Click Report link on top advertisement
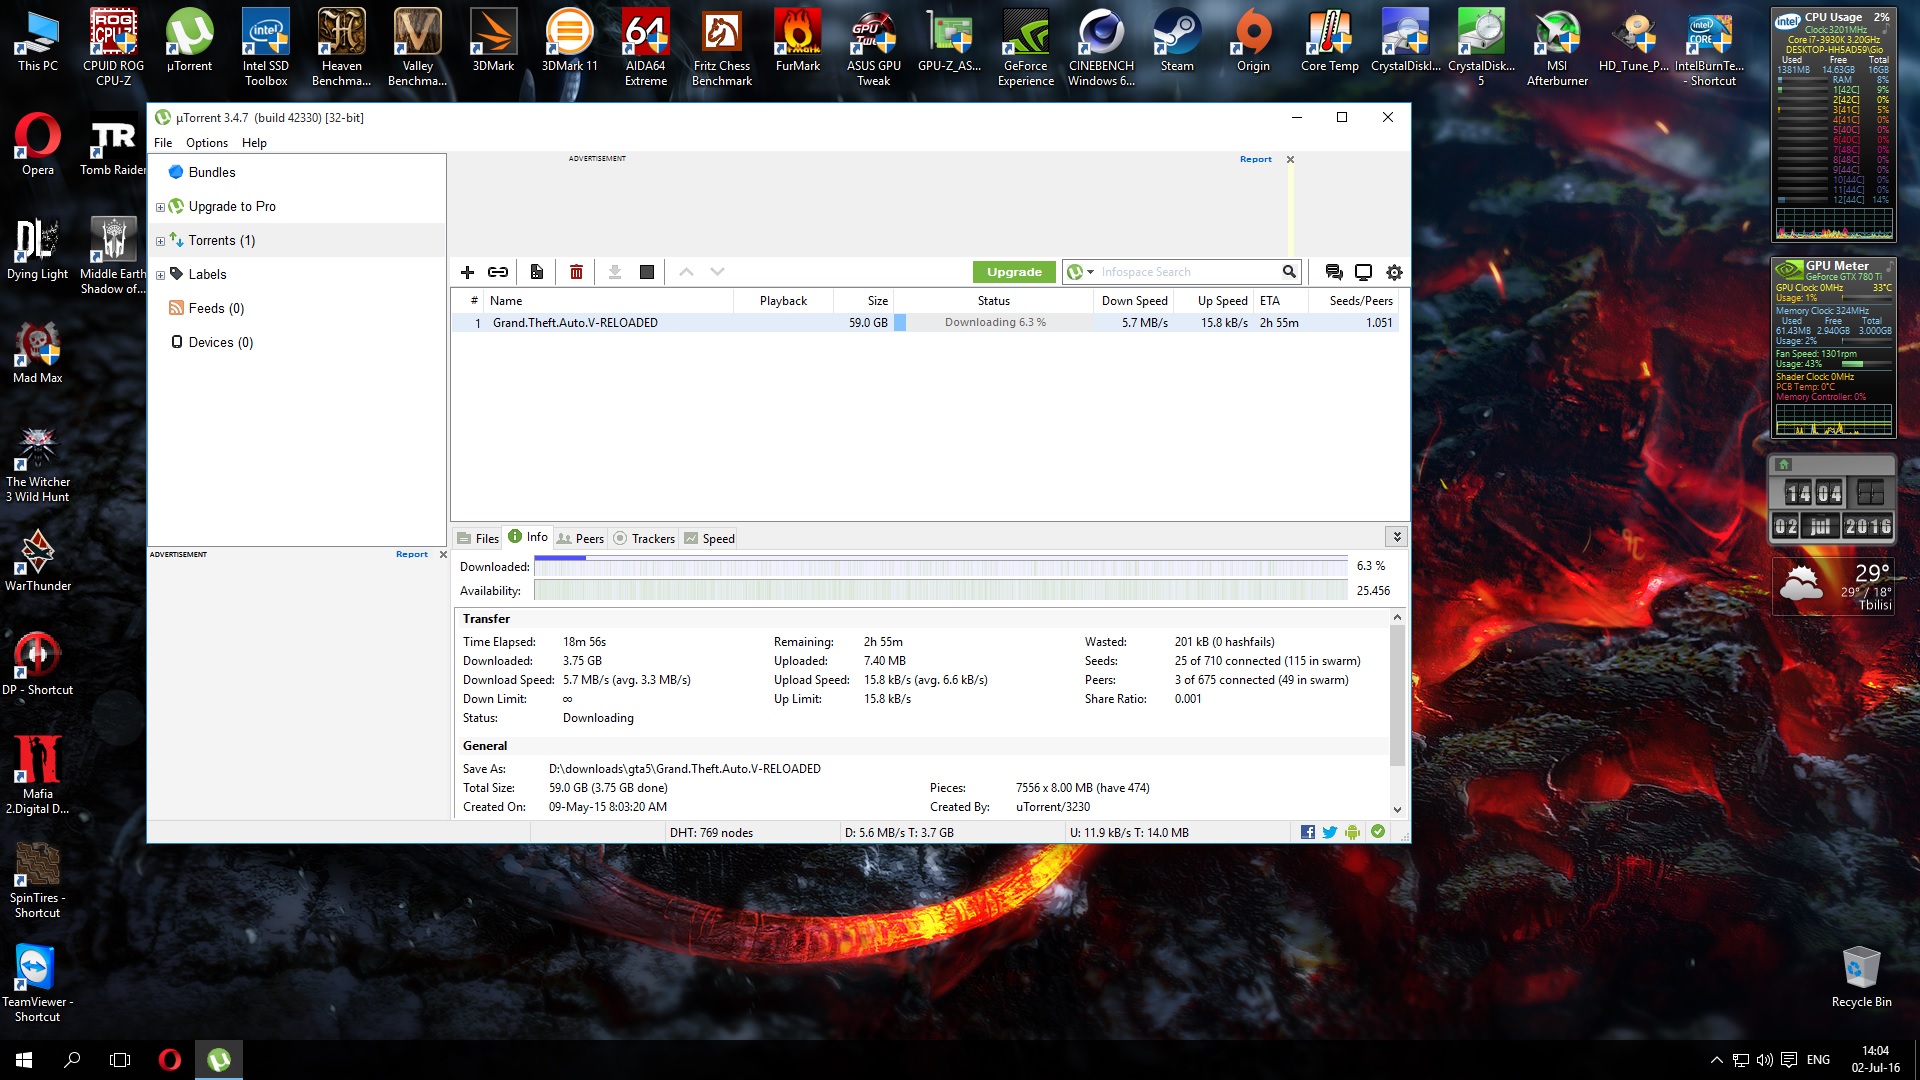Screen dimensions: 1920x1080 pyautogui.click(x=1255, y=159)
